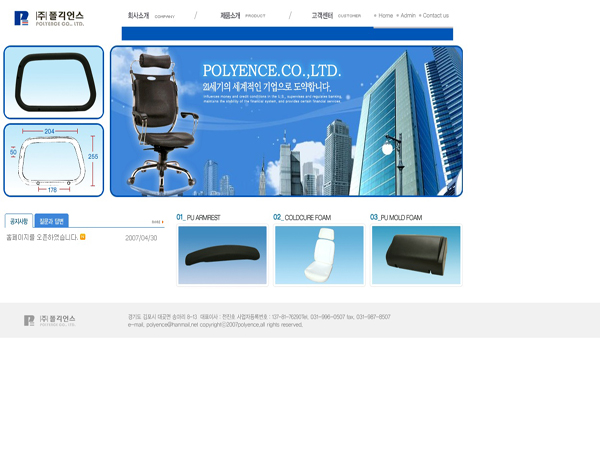Click the office chair main banner
600x450 pixels.
click(286, 121)
